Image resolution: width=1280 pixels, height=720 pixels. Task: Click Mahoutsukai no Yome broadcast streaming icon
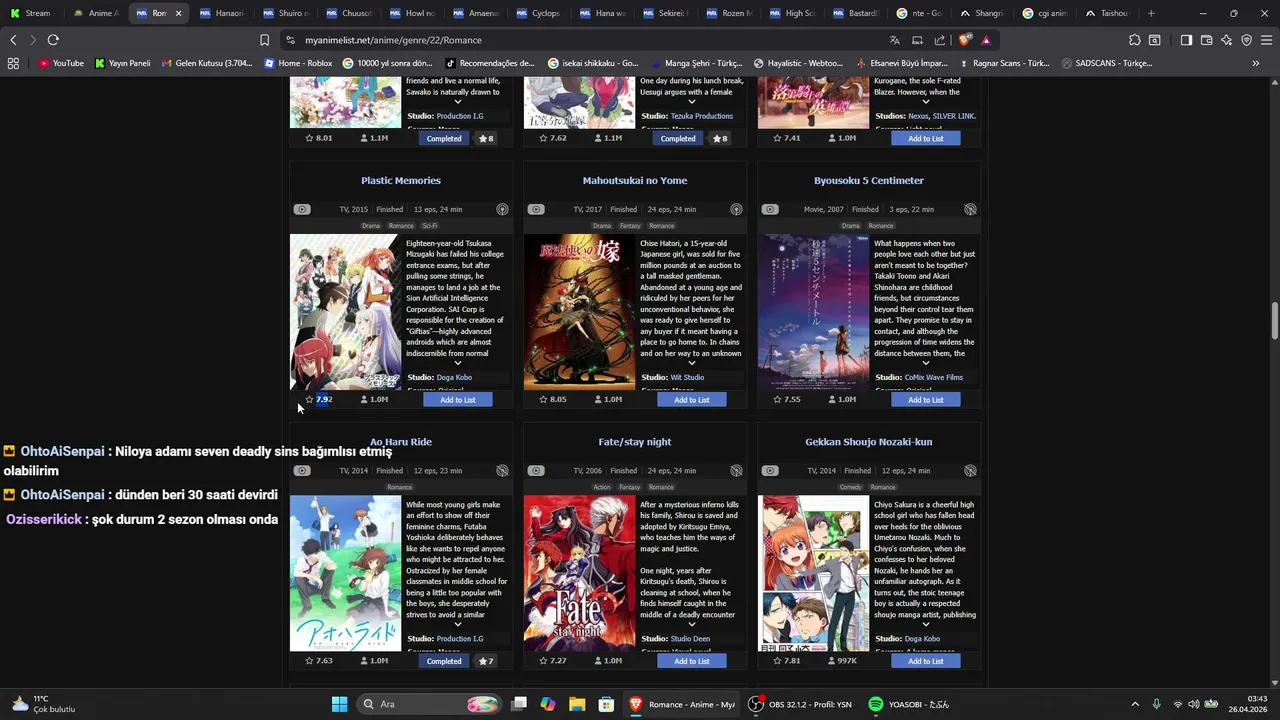click(736, 209)
